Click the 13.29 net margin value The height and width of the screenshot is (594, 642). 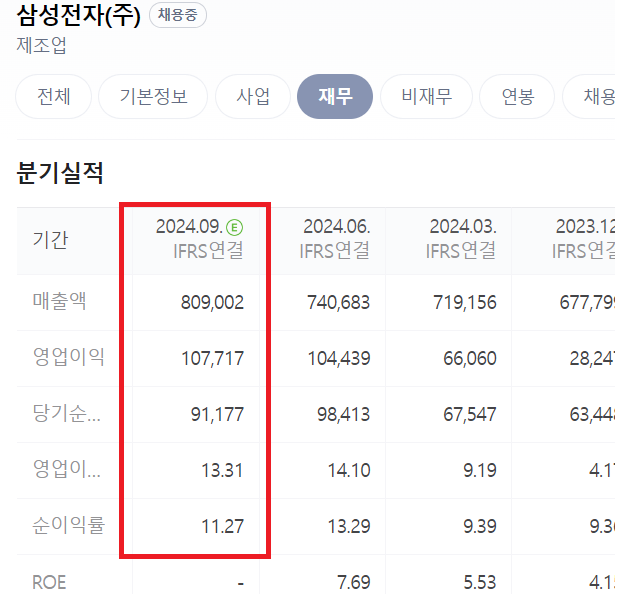tap(349, 526)
